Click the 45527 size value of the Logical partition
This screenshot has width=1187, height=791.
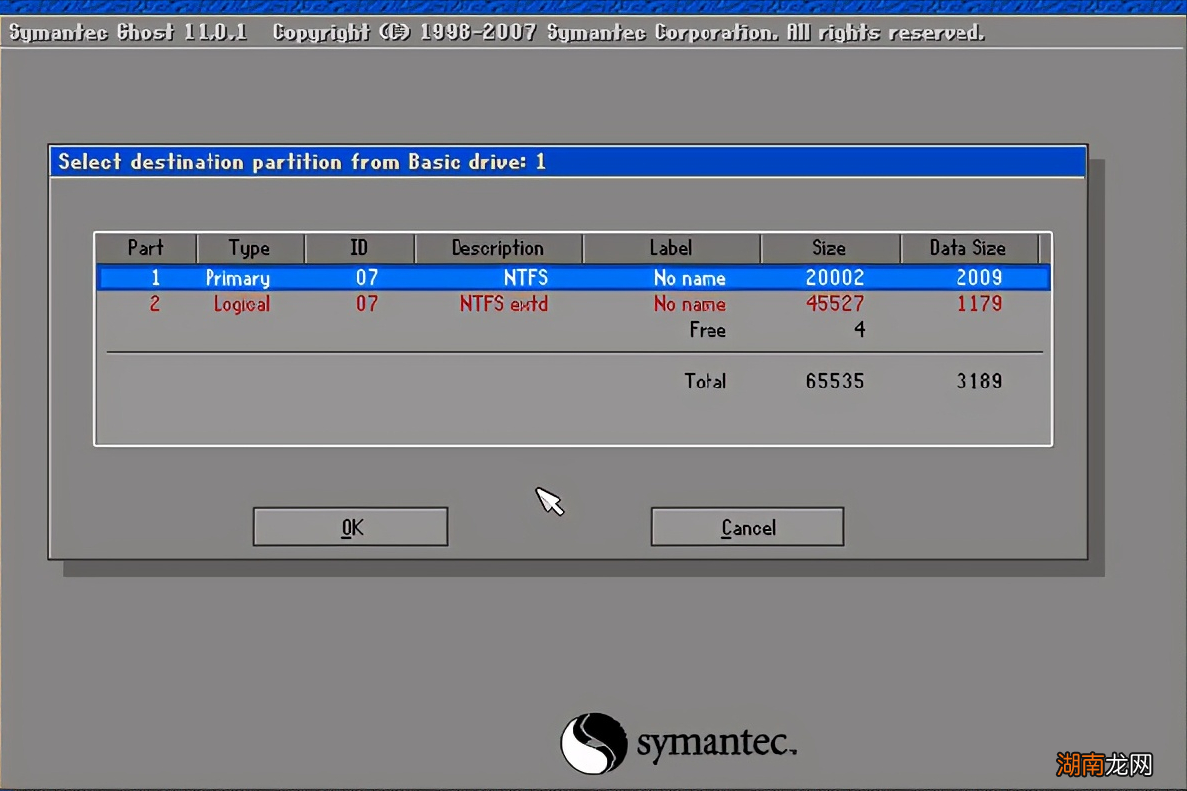834,304
